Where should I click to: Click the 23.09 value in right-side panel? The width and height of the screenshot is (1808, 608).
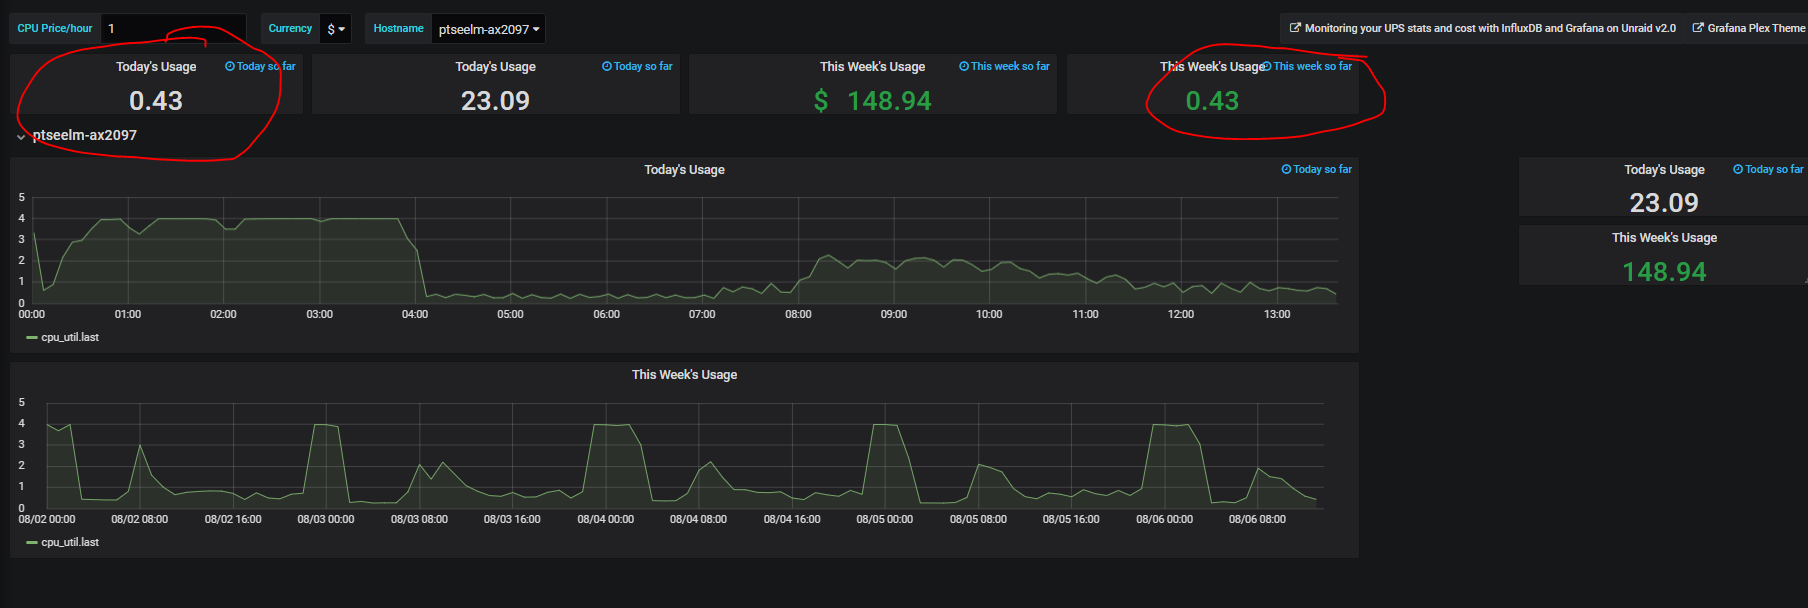(1664, 203)
